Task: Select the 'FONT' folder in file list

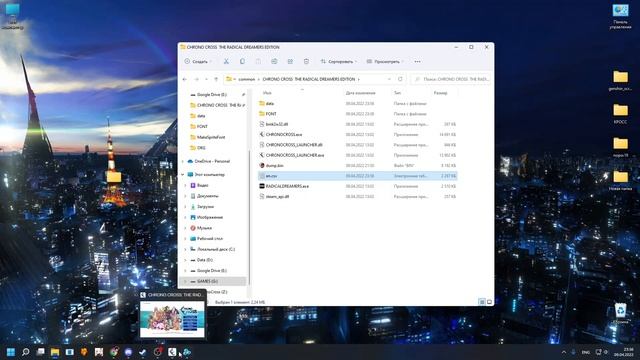Action: point(358,114)
